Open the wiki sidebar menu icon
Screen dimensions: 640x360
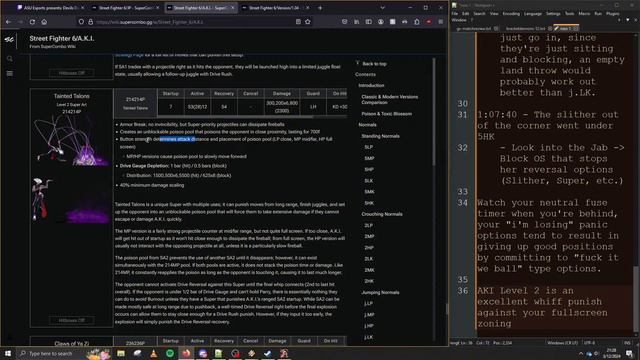point(10,73)
